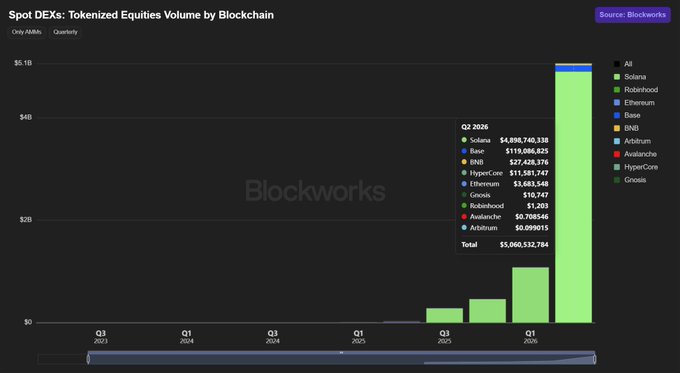Toggle Avalanche series in legend
This screenshot has width=680, height=373.
coord(635,154)
